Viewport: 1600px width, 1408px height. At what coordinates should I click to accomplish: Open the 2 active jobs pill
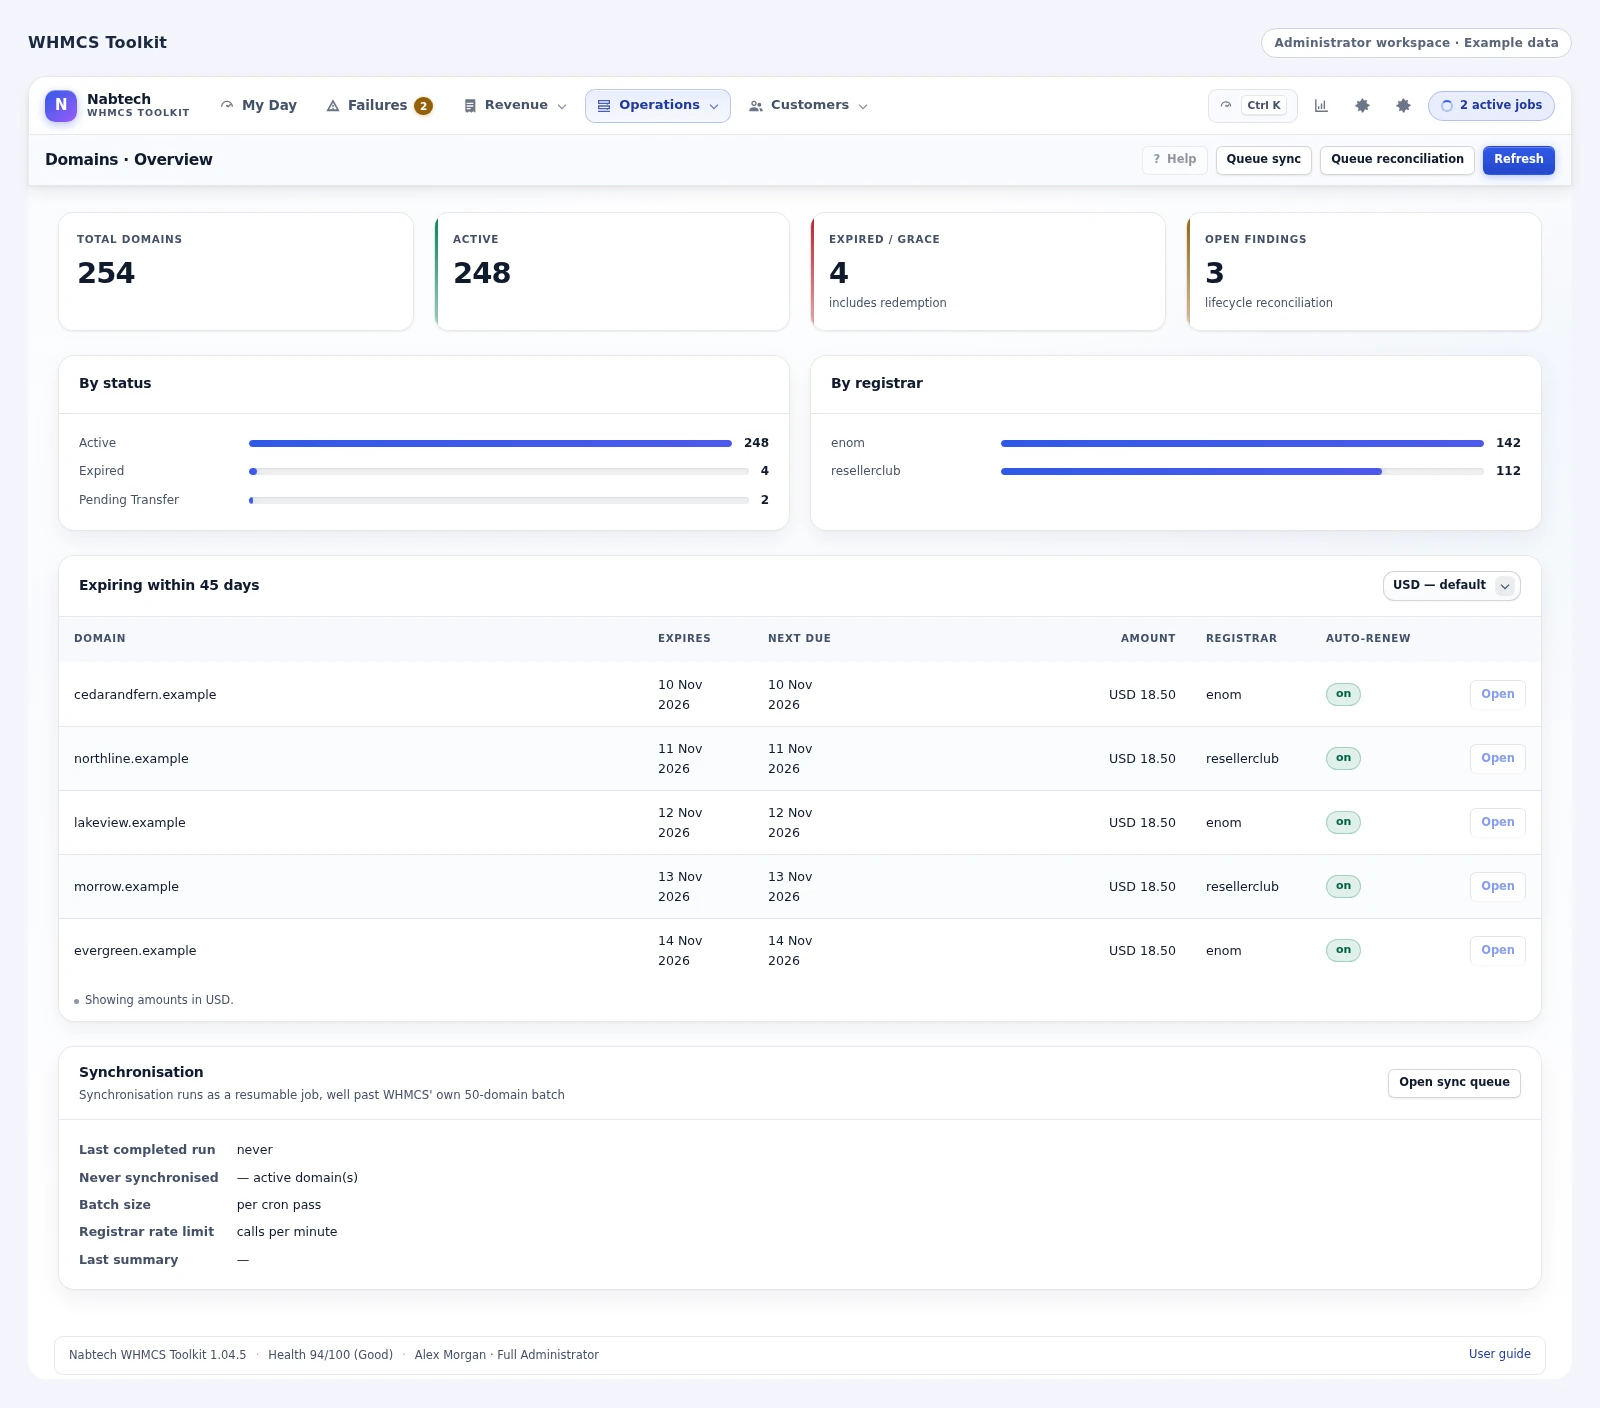click(x=1491, y=106)
